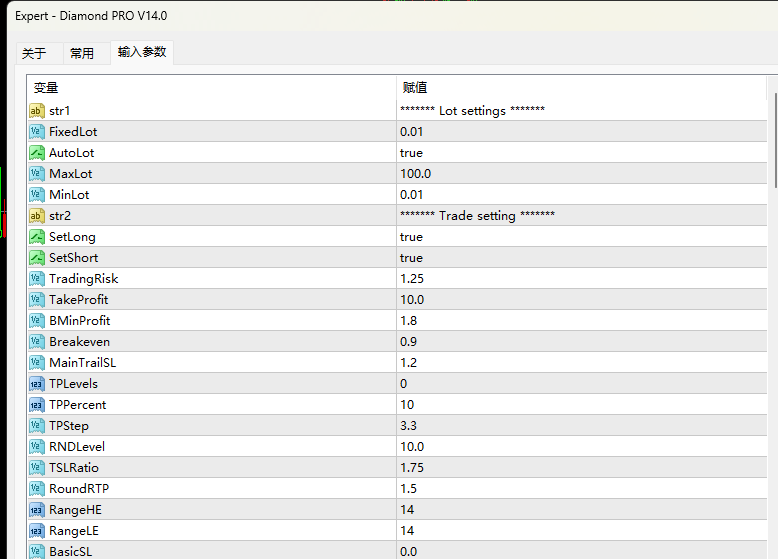
Task: Switch to the 关于 tab
Action: (x=34, y=54)
